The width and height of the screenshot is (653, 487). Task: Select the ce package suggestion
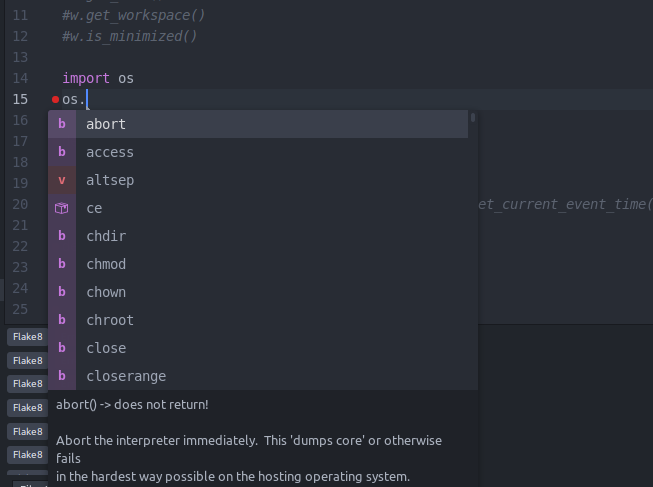click(x=258, y=208)
